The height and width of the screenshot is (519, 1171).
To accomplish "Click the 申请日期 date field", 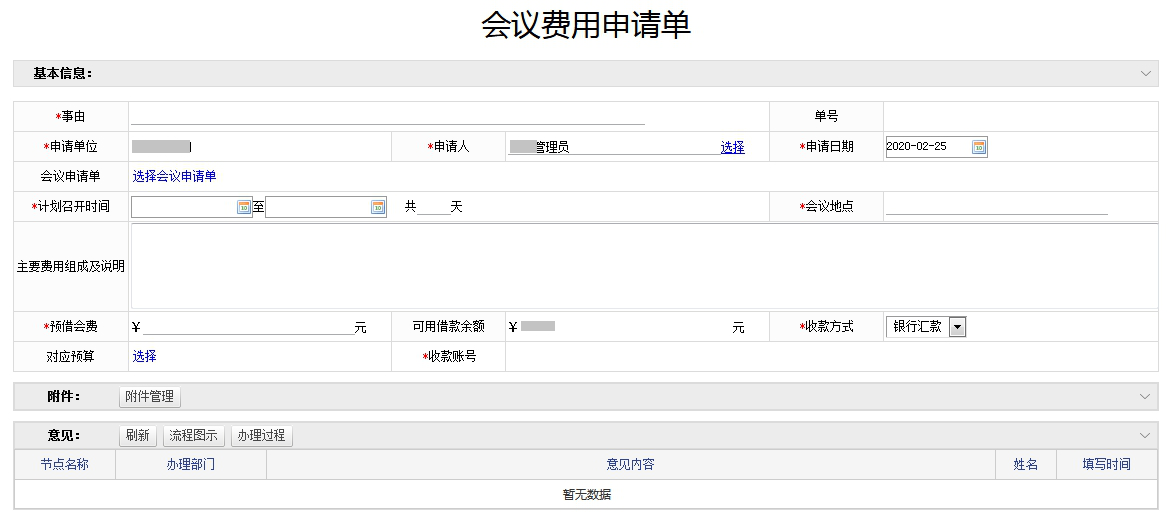I will 928,147.
